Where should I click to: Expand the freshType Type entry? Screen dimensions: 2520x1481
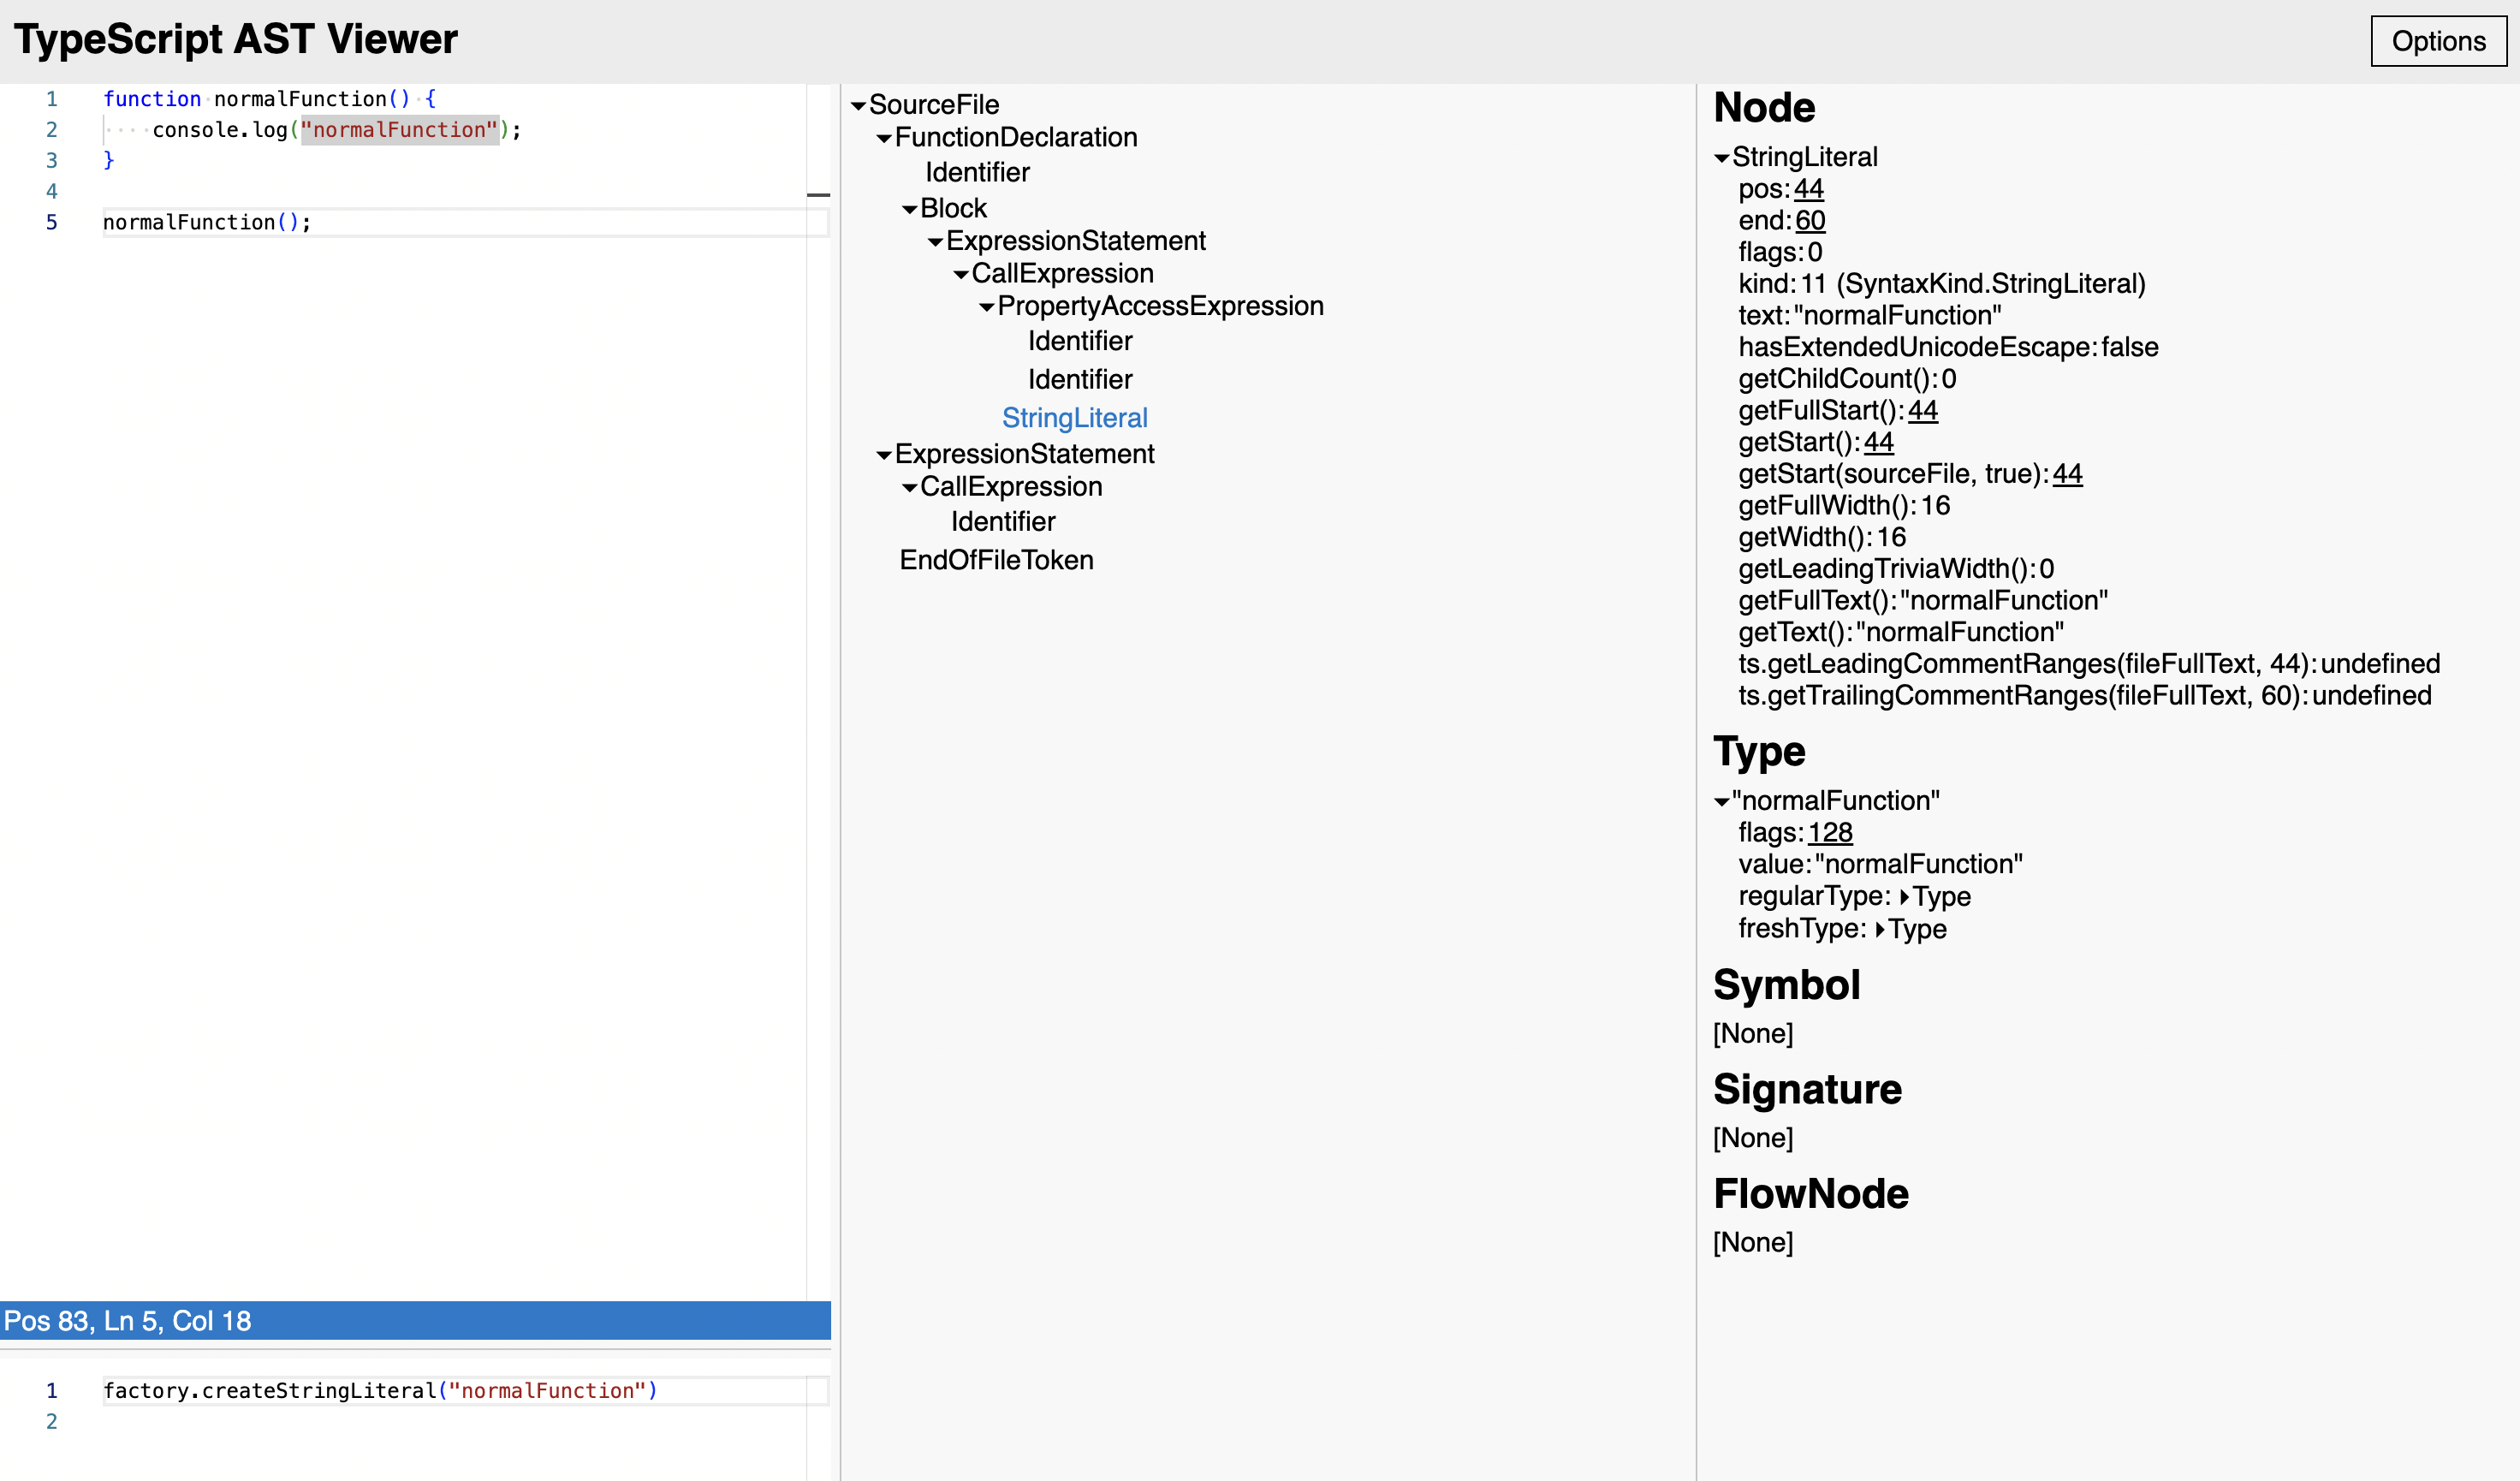(1880, 930)
